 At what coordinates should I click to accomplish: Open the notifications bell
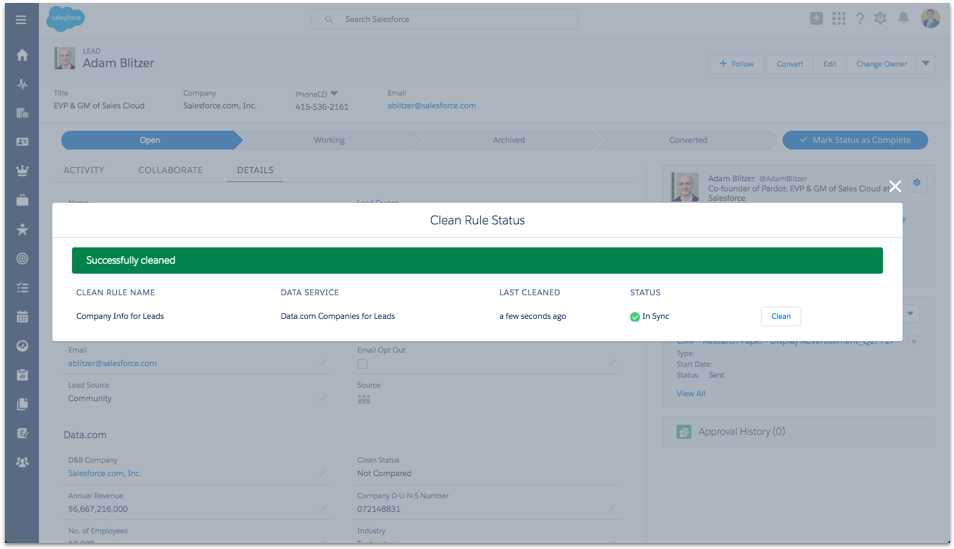click(904, 18)
